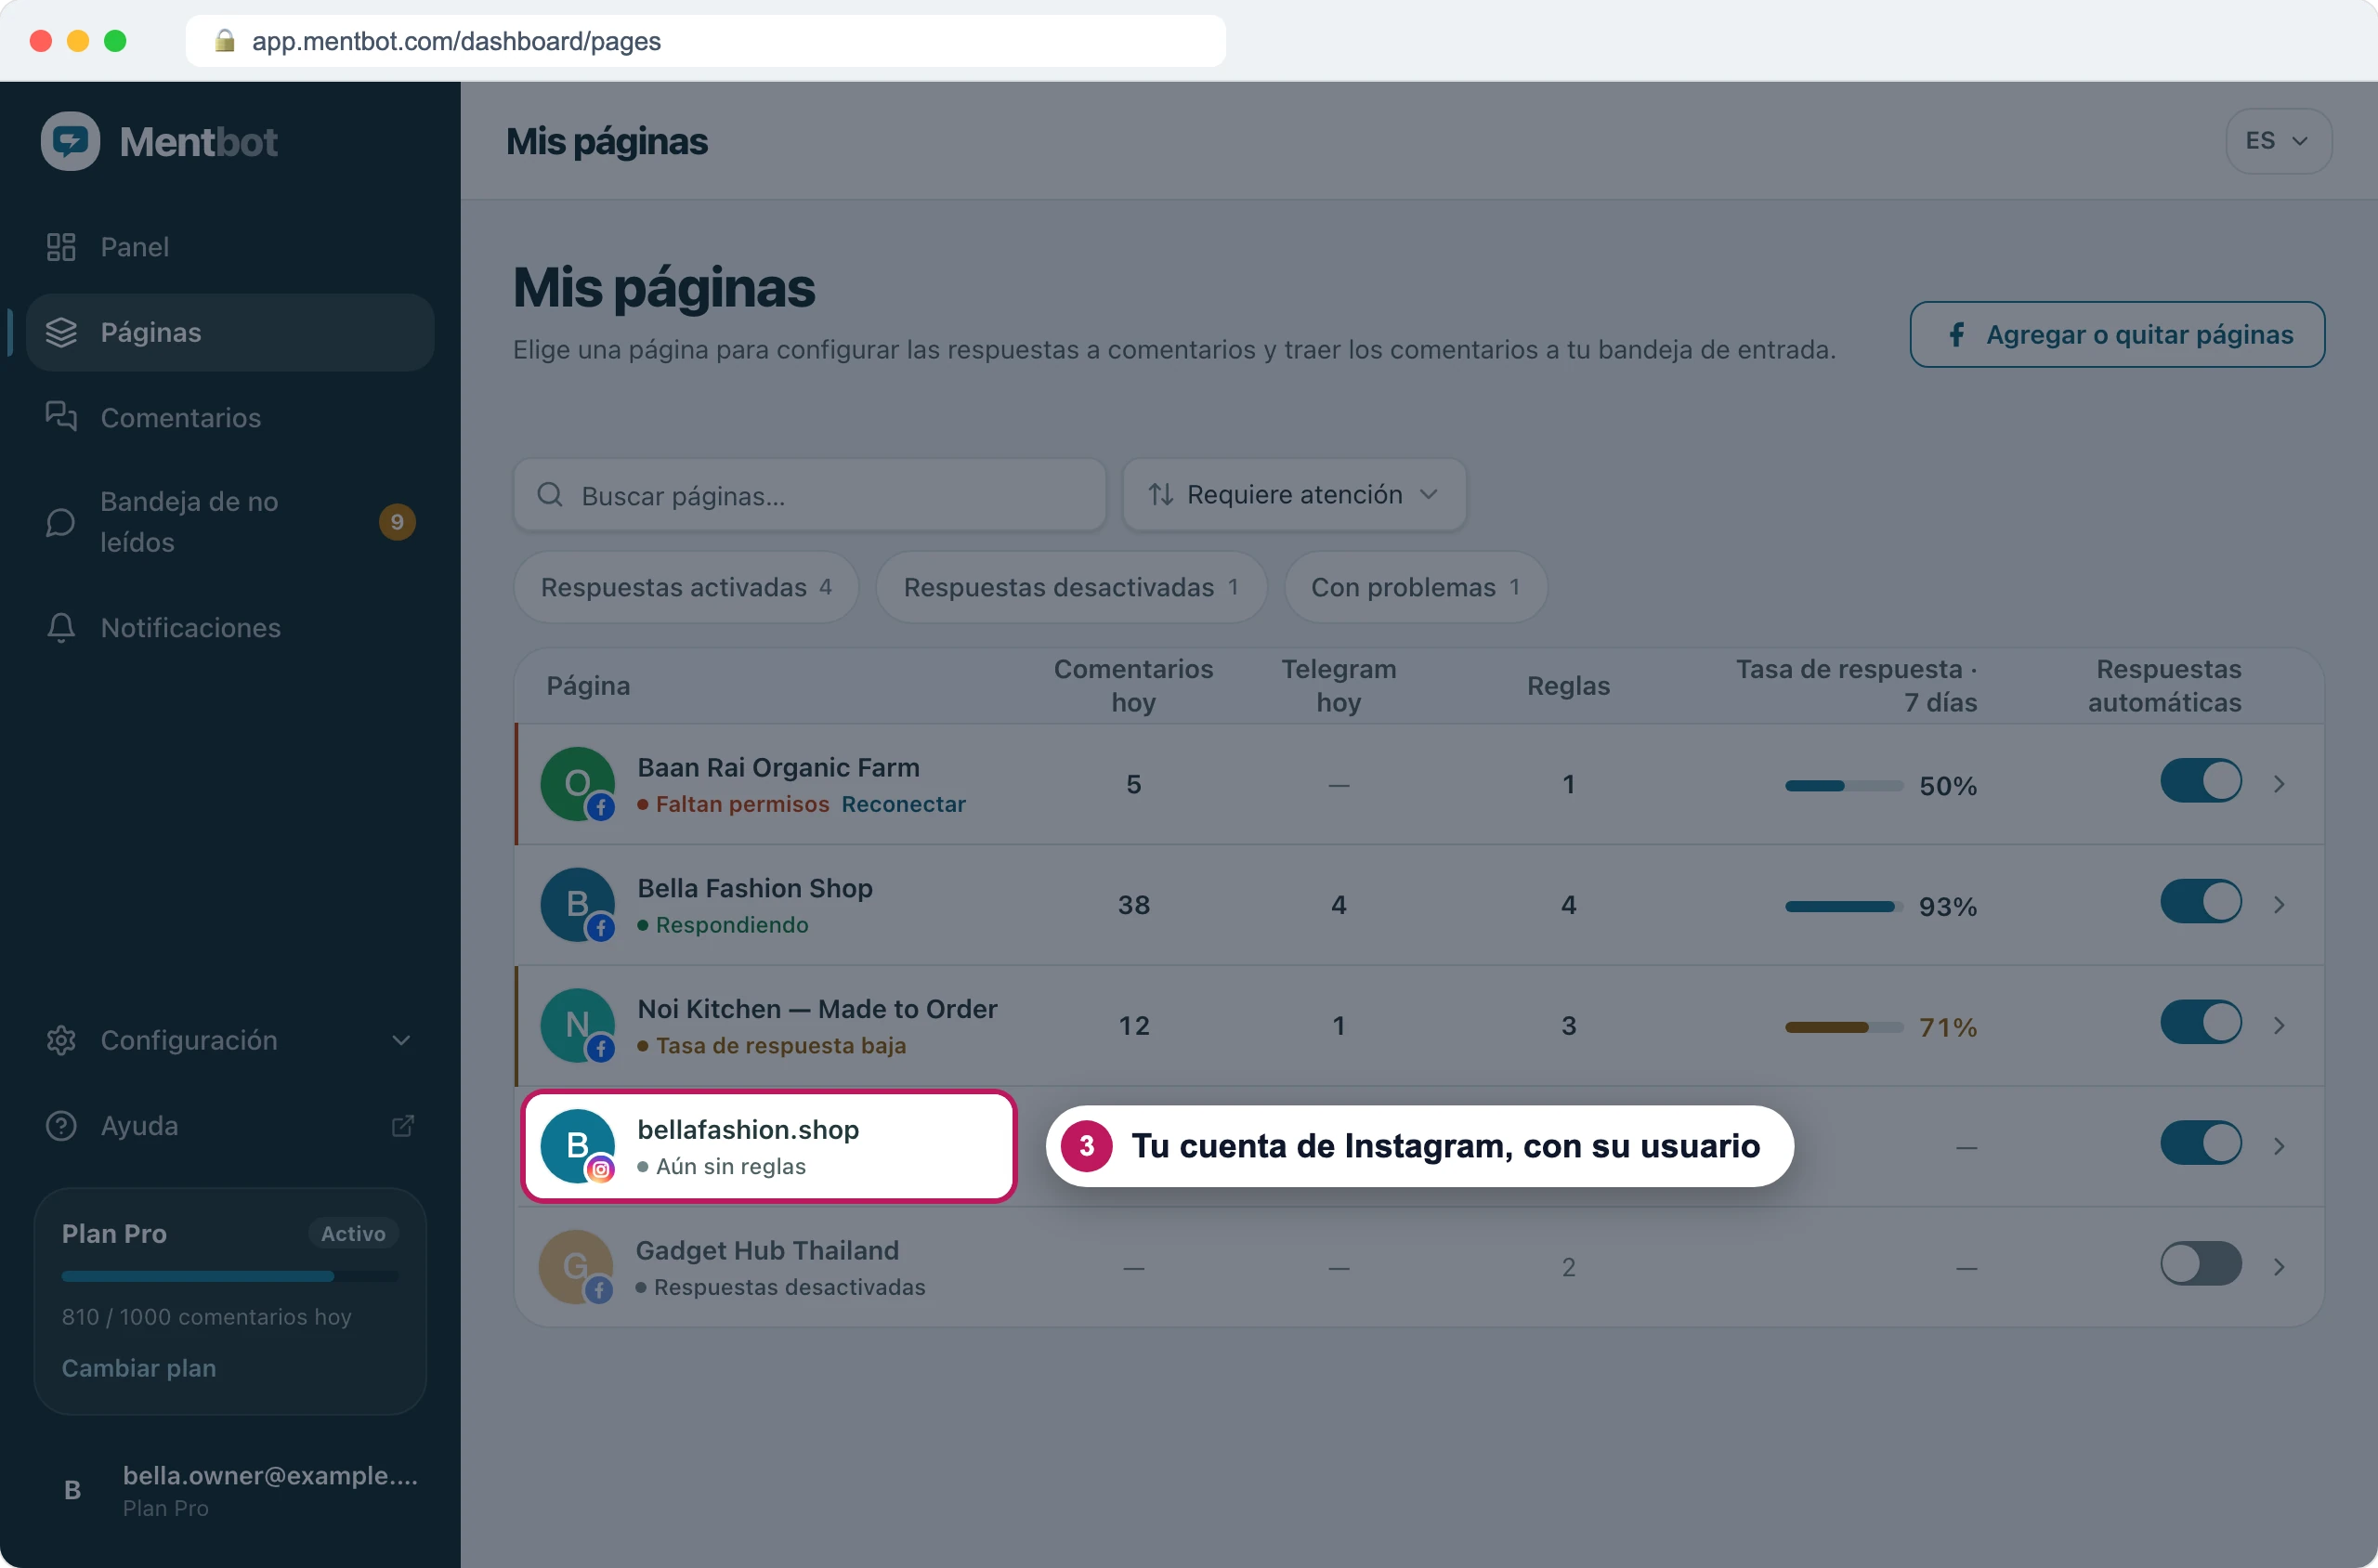2378x1568 pixels.
Task: Filter by Con problemas tab
Action: pyautogui.click(x=1416, y=587)
